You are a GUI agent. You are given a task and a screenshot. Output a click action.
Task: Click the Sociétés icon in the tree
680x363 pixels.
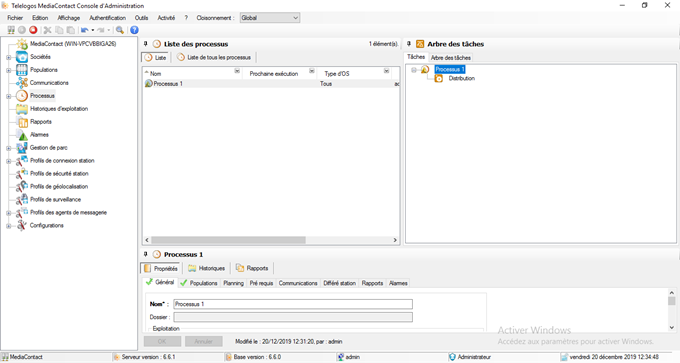22,57
